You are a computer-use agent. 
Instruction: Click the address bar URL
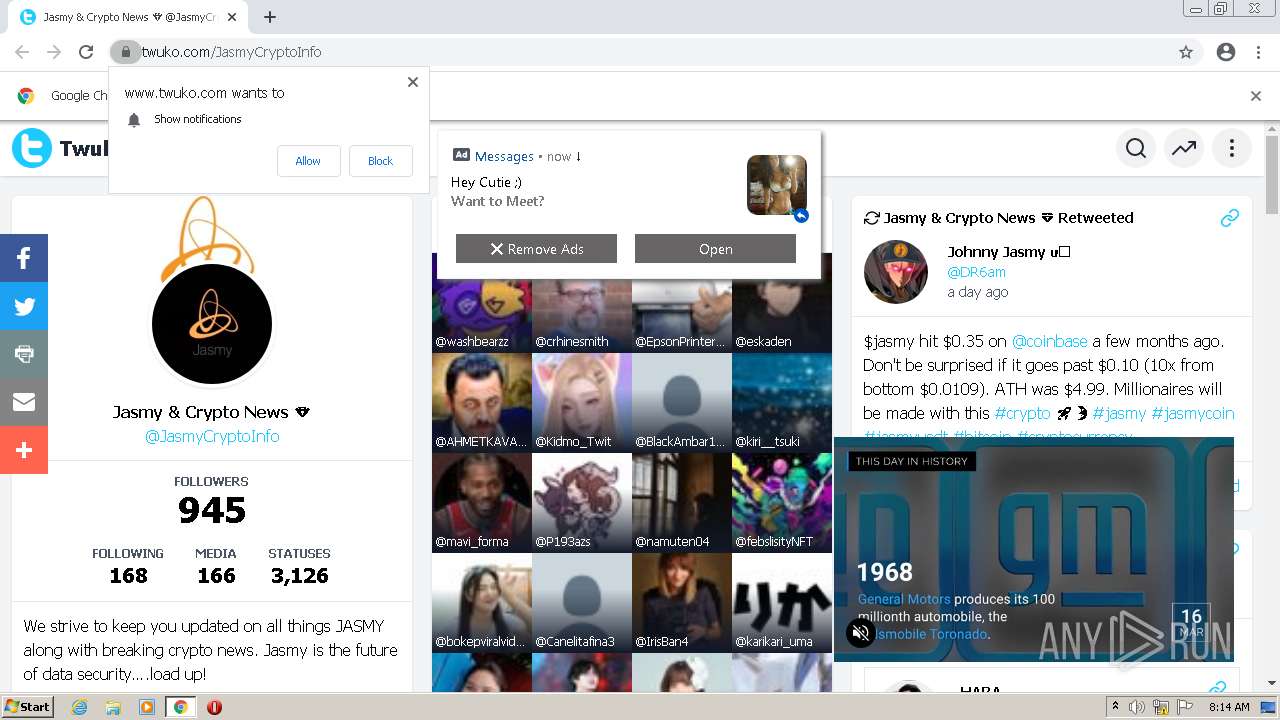click(231, 52)
